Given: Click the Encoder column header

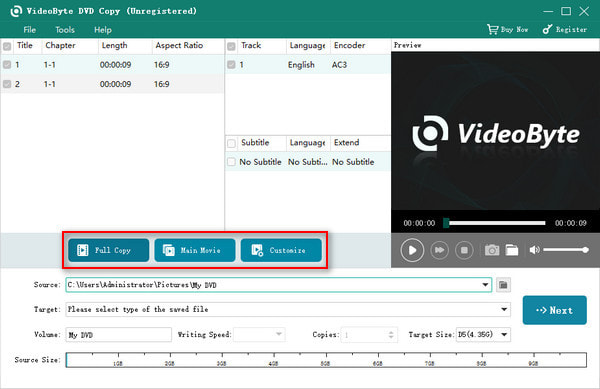Looking at the screenshot, I should [349, 46].
